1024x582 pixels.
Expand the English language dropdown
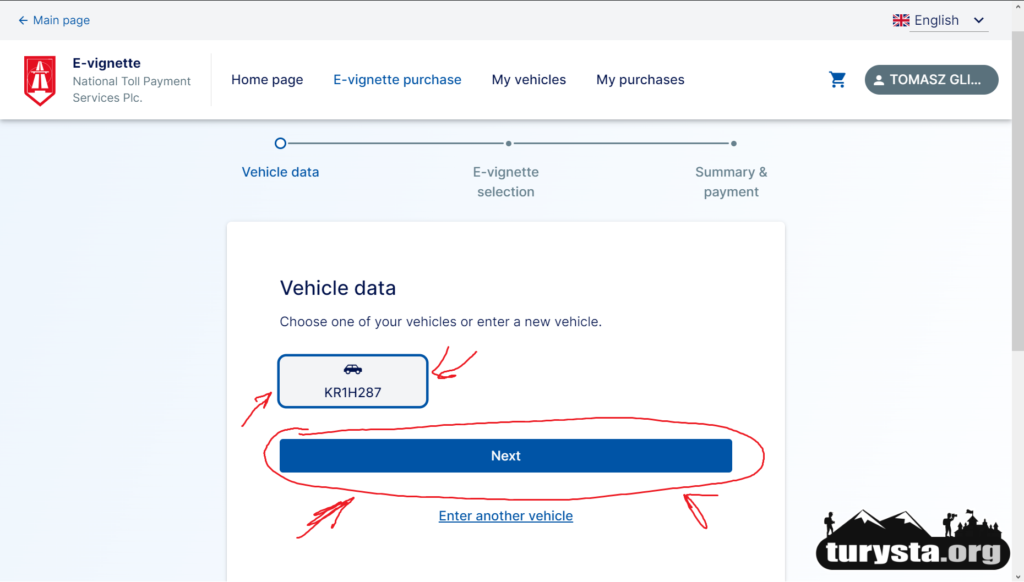coord(978,20)
